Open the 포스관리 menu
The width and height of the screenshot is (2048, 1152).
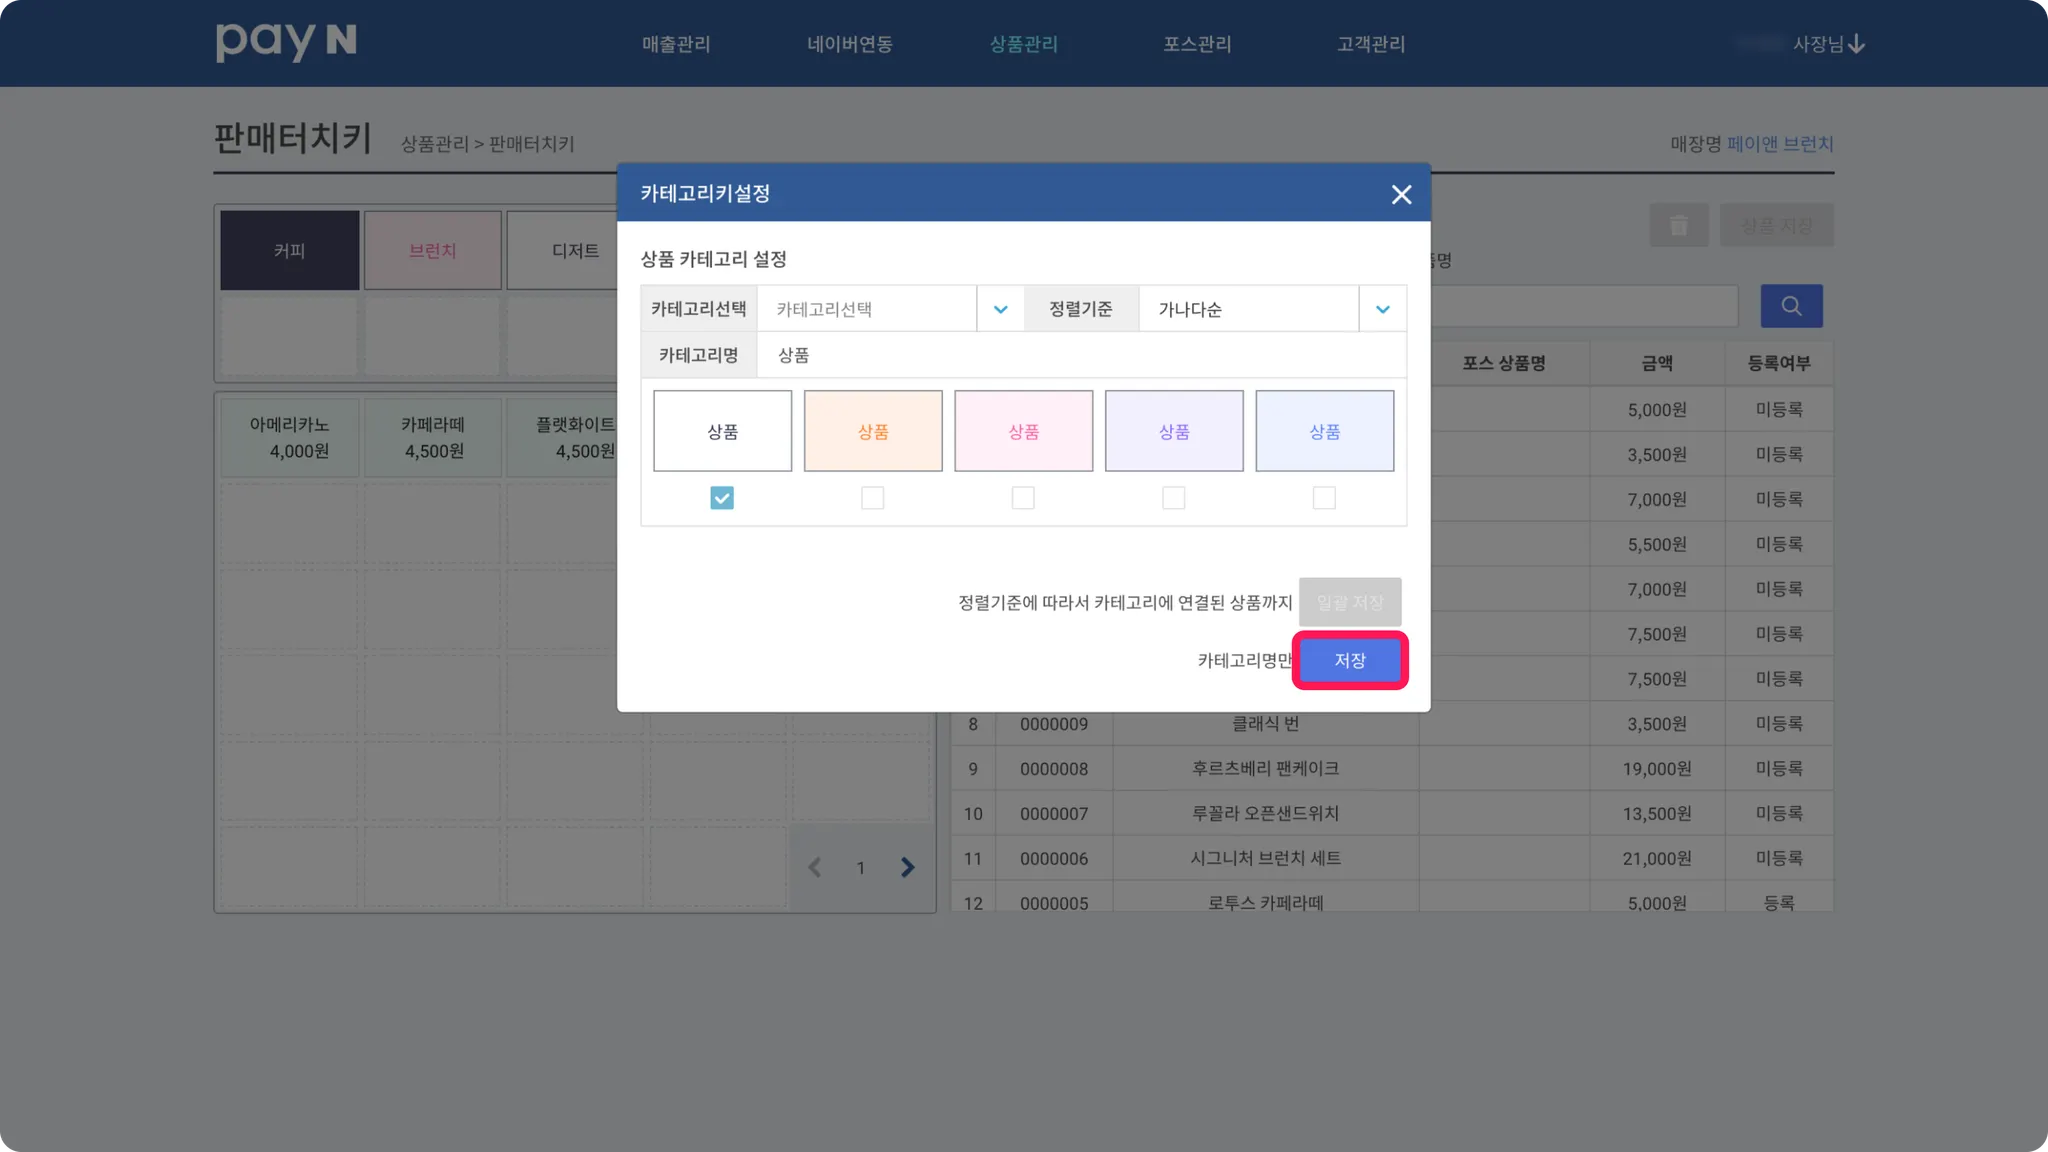tap(1197, 44)
